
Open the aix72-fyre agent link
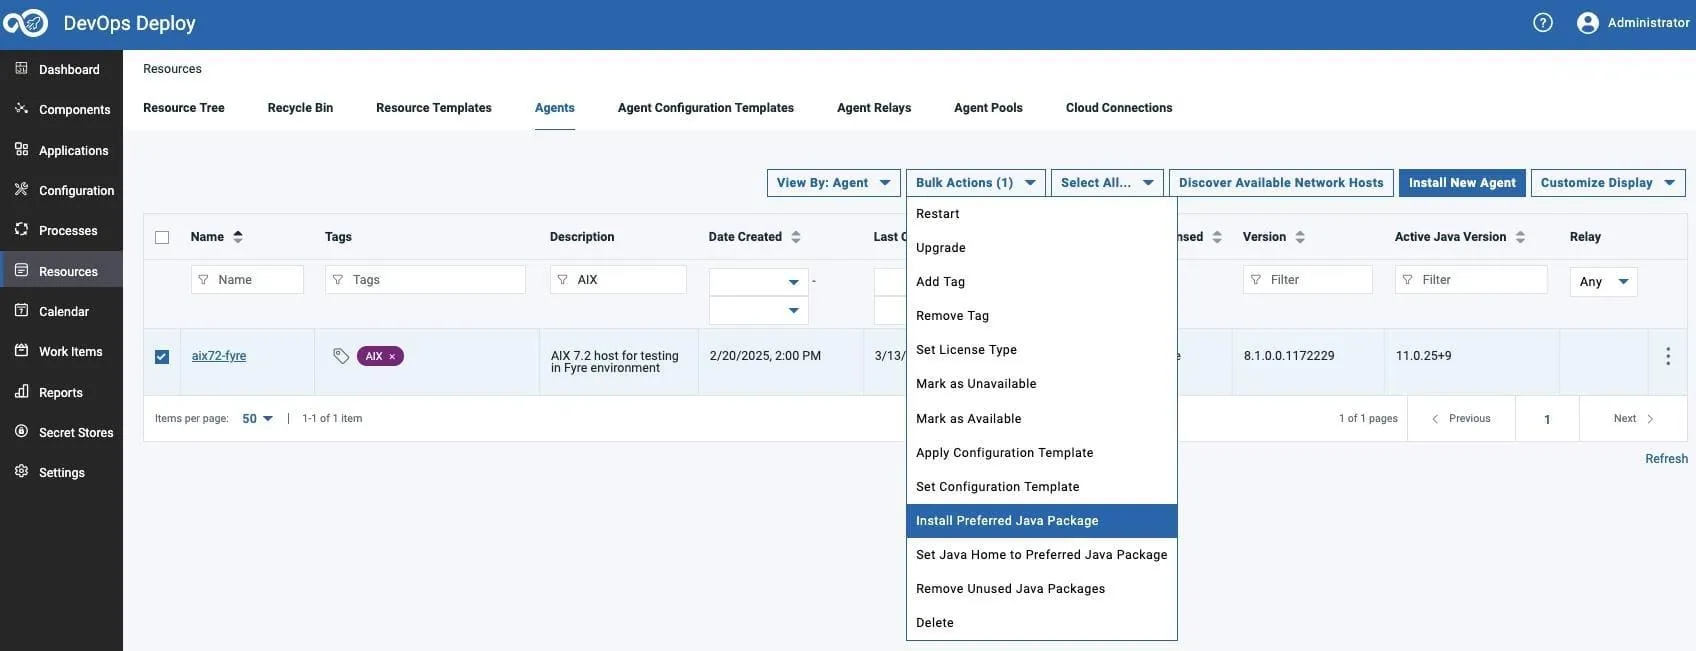point(219,356)
